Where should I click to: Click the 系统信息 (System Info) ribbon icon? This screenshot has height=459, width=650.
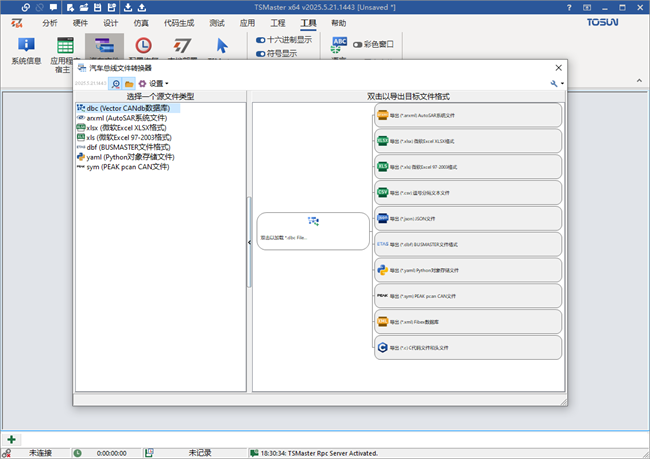click(x=25, y=46)
